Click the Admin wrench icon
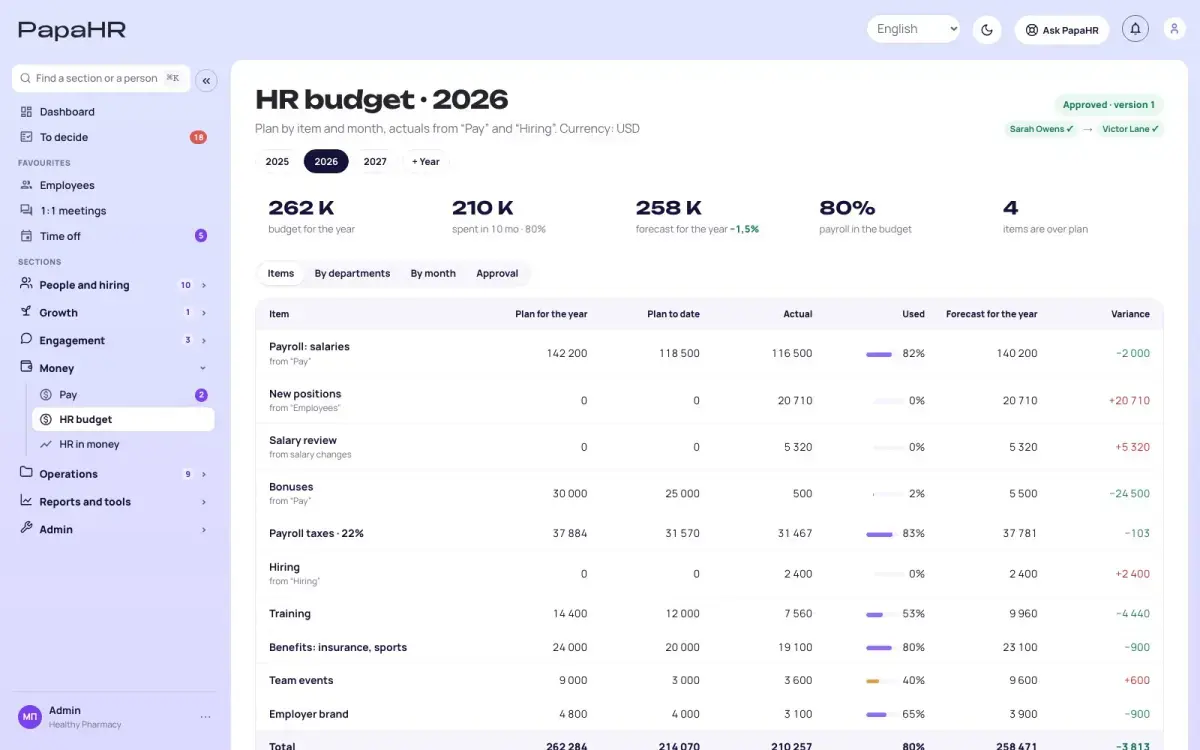 tap(26, 529)
